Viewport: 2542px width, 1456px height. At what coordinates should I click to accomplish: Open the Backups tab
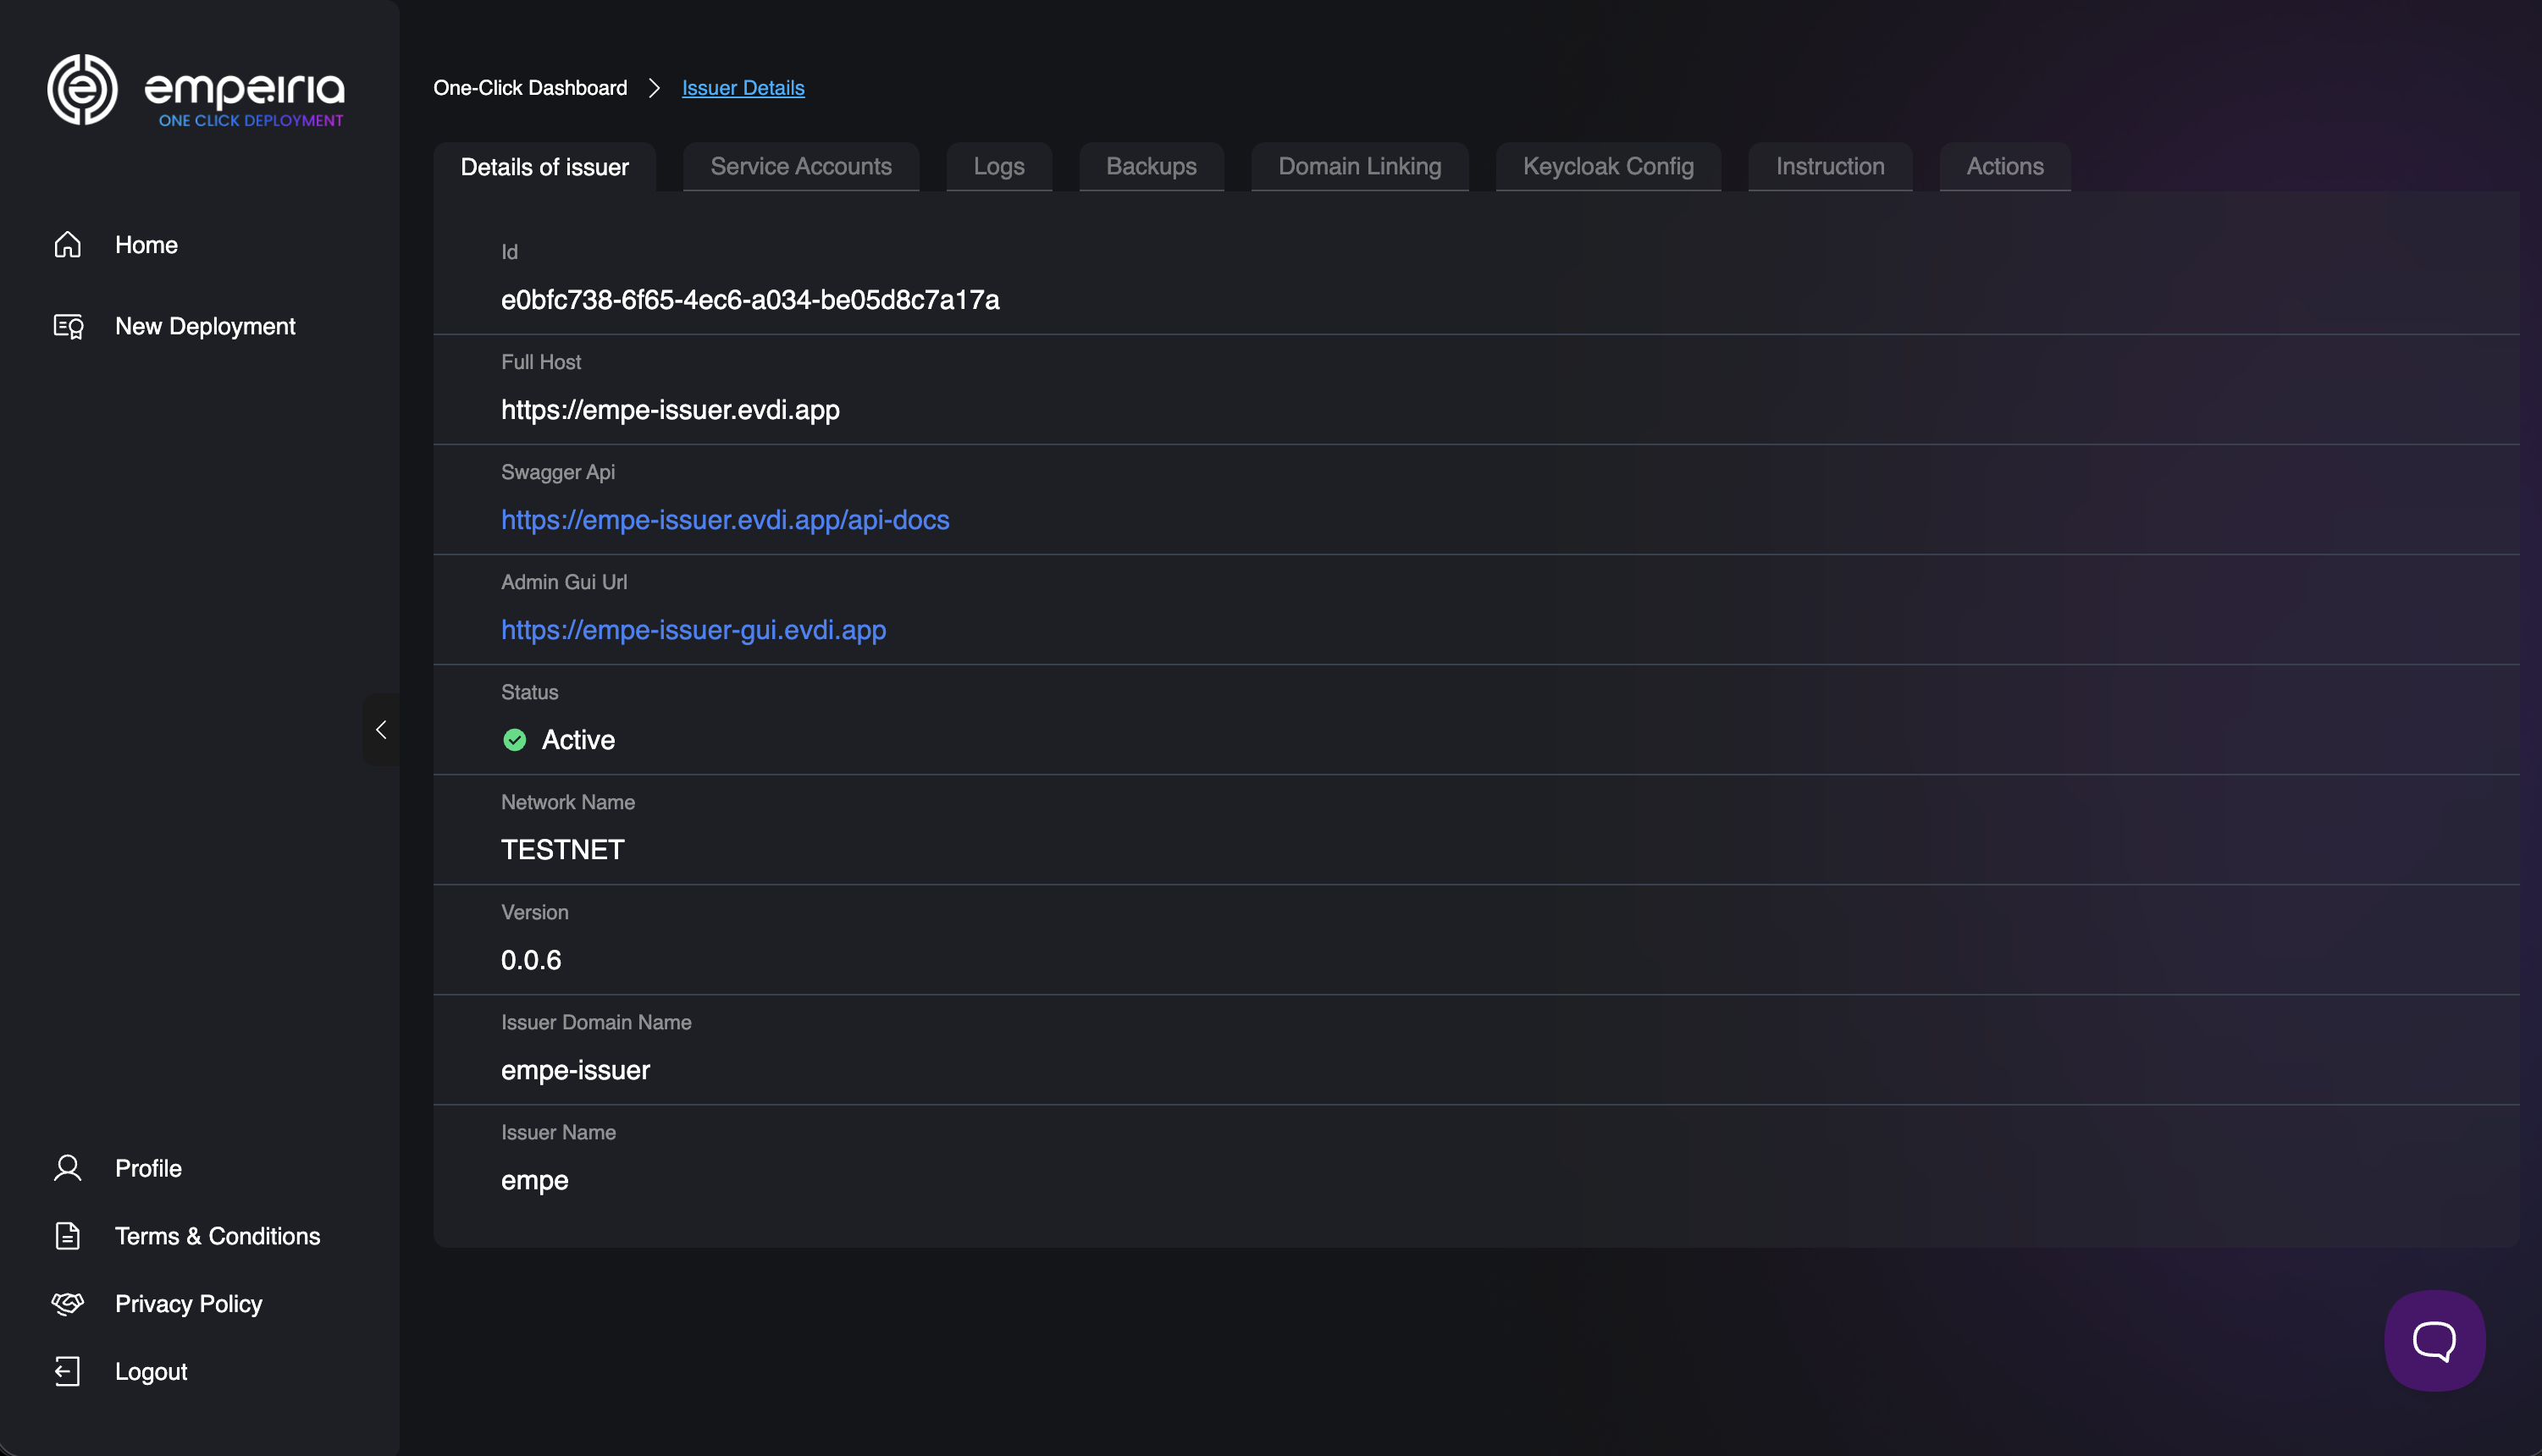1151,166
